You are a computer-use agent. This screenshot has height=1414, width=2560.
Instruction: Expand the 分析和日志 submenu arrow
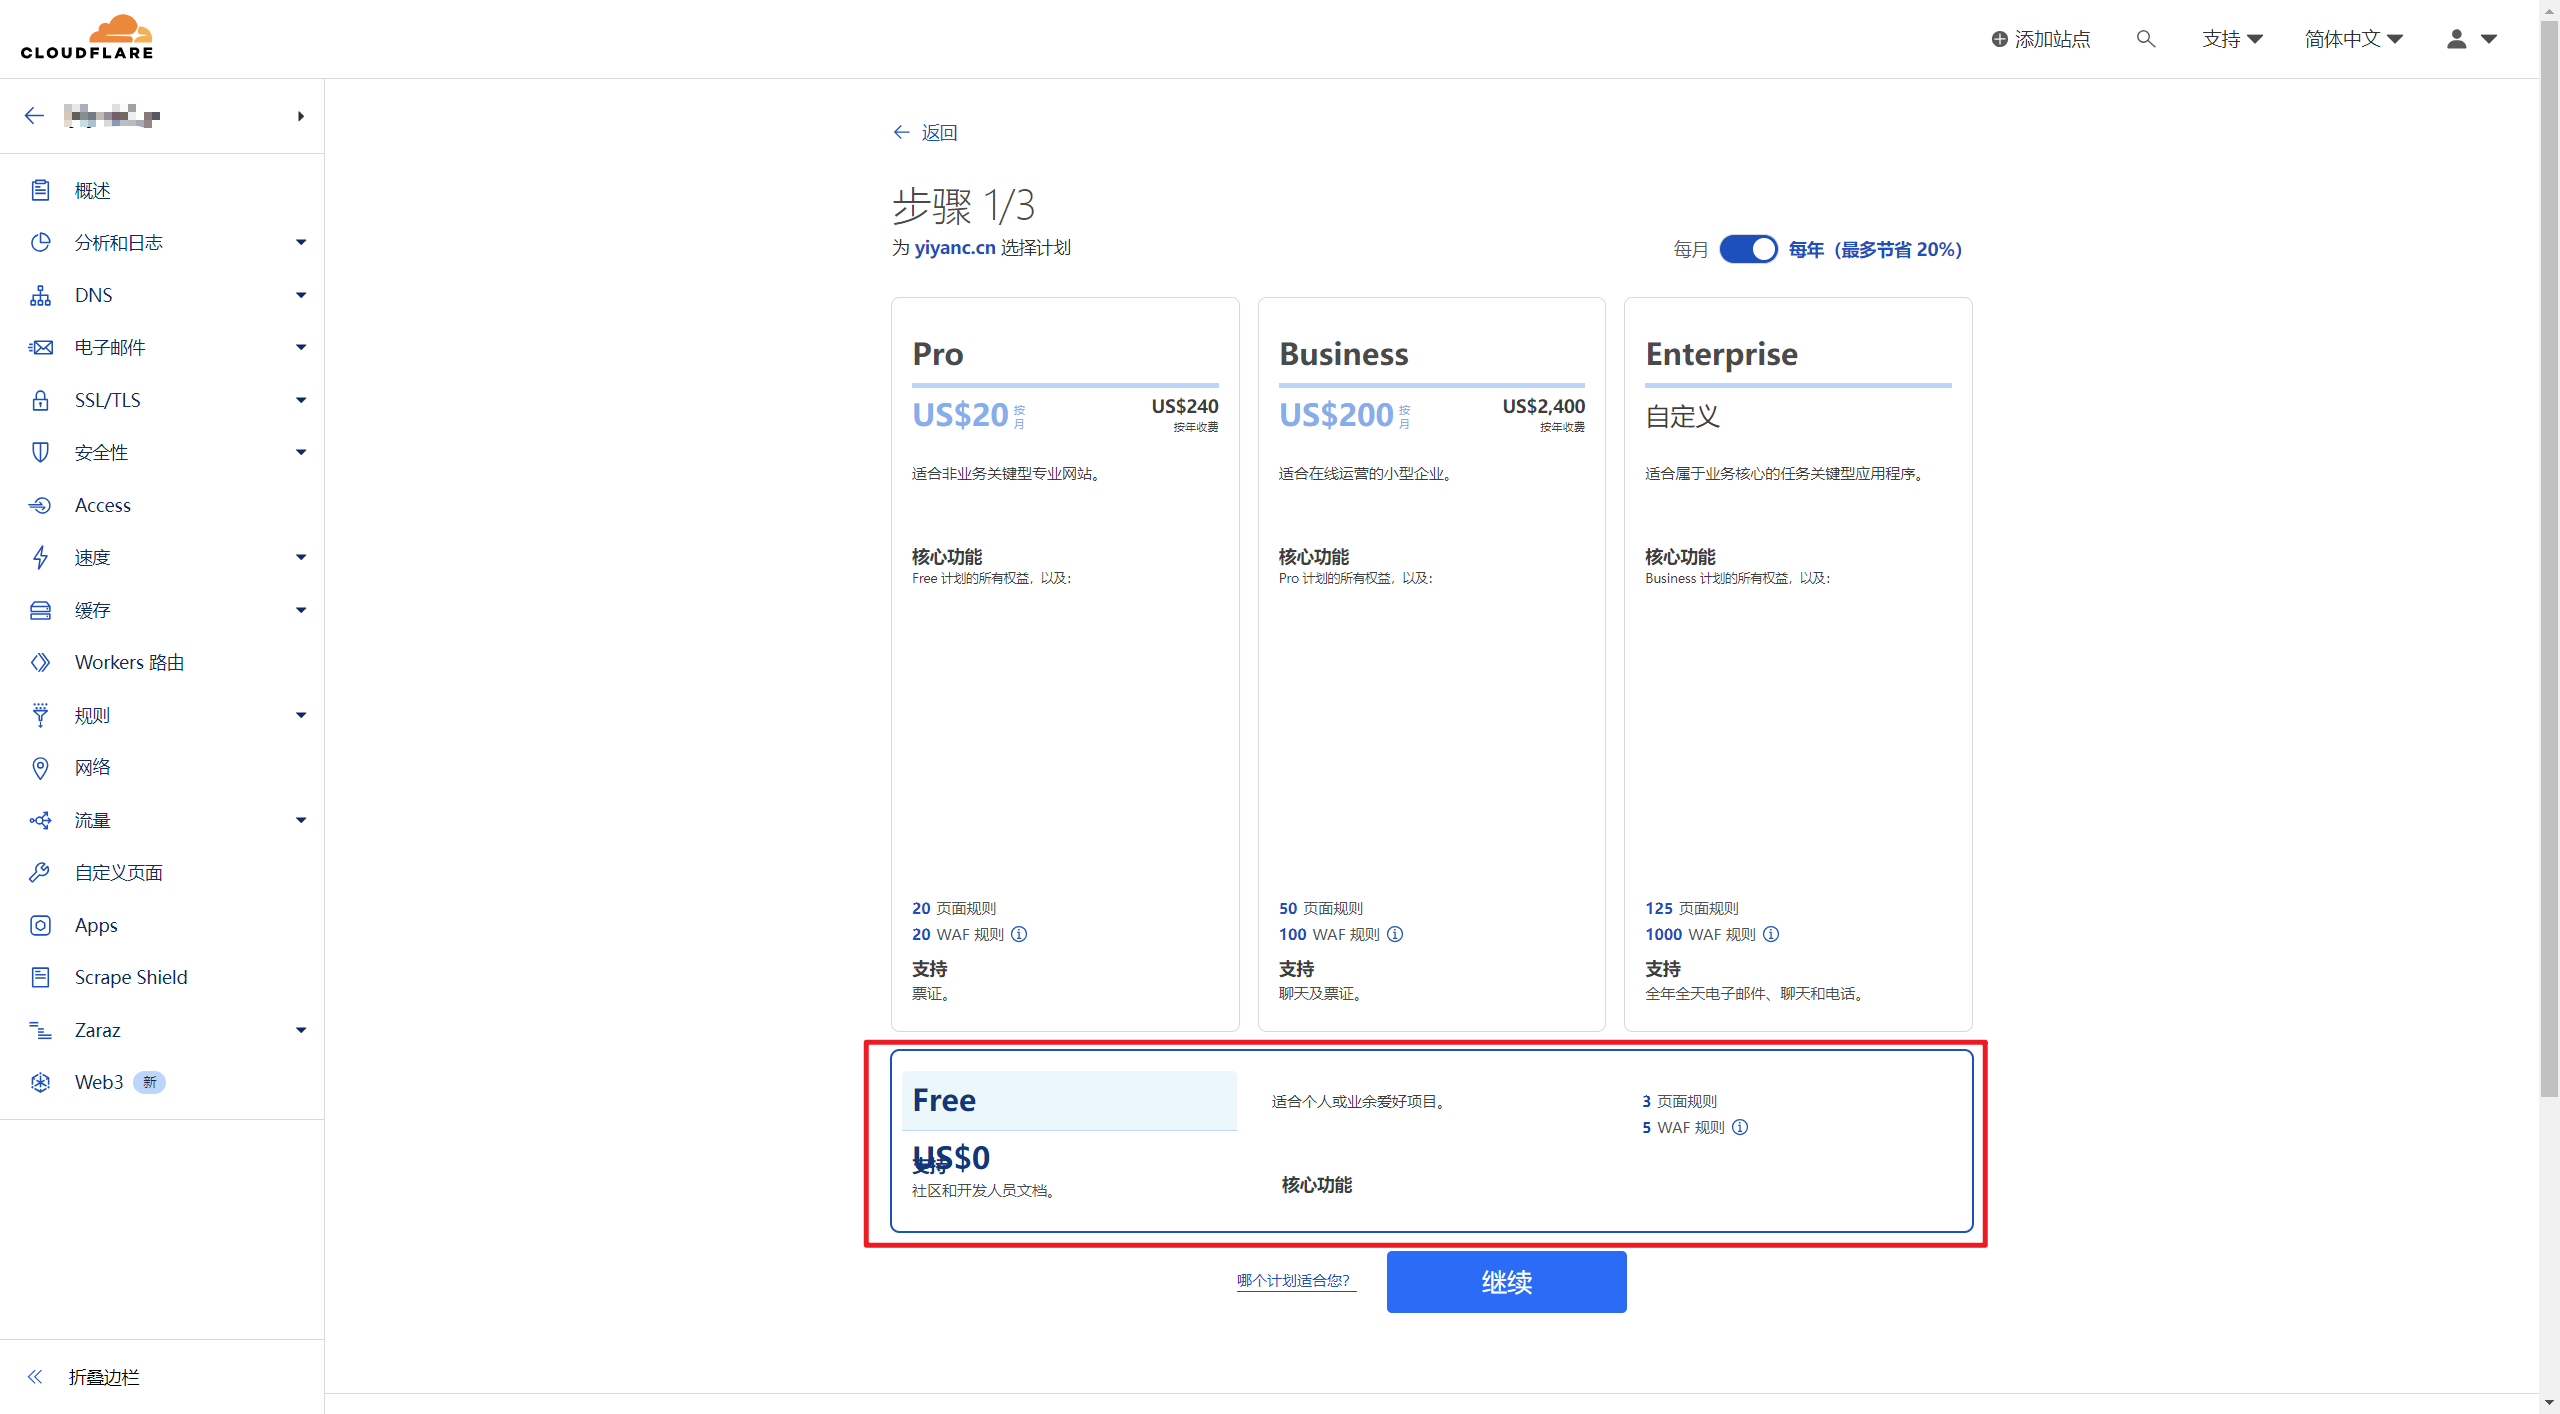tap(301, 242)
